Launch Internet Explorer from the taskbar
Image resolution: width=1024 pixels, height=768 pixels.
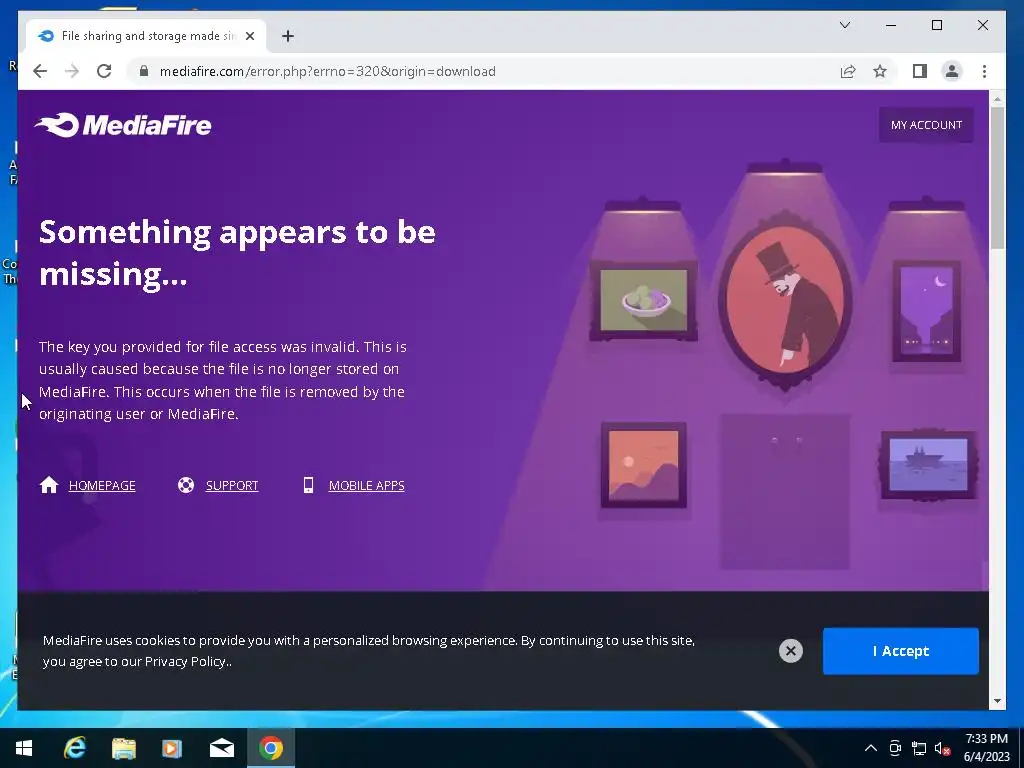point(74,748)
